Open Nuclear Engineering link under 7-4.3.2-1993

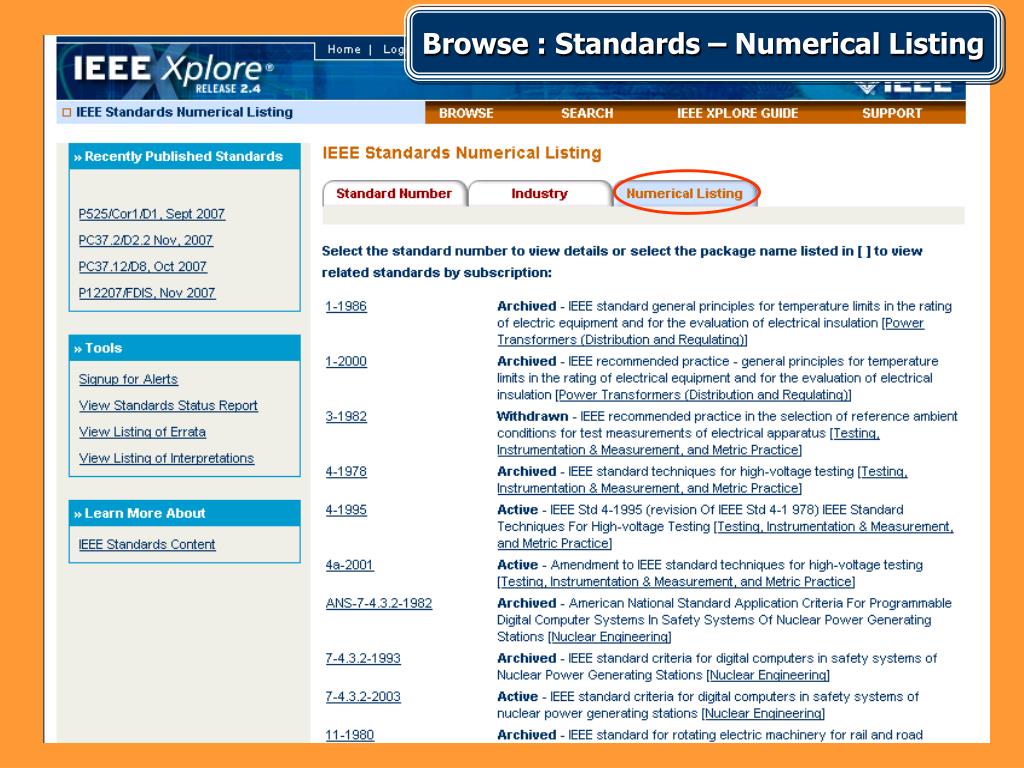click(x=768, y=675)
